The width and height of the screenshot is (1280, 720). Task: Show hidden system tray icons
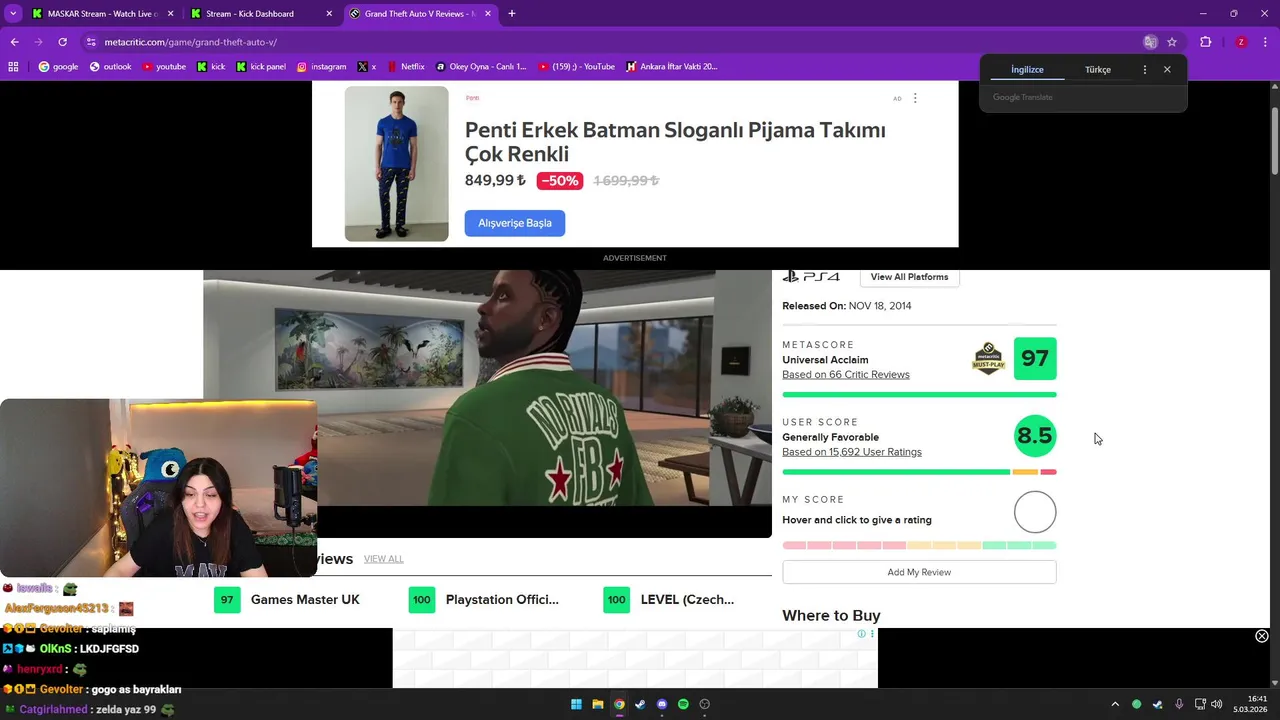[1115, 705]
